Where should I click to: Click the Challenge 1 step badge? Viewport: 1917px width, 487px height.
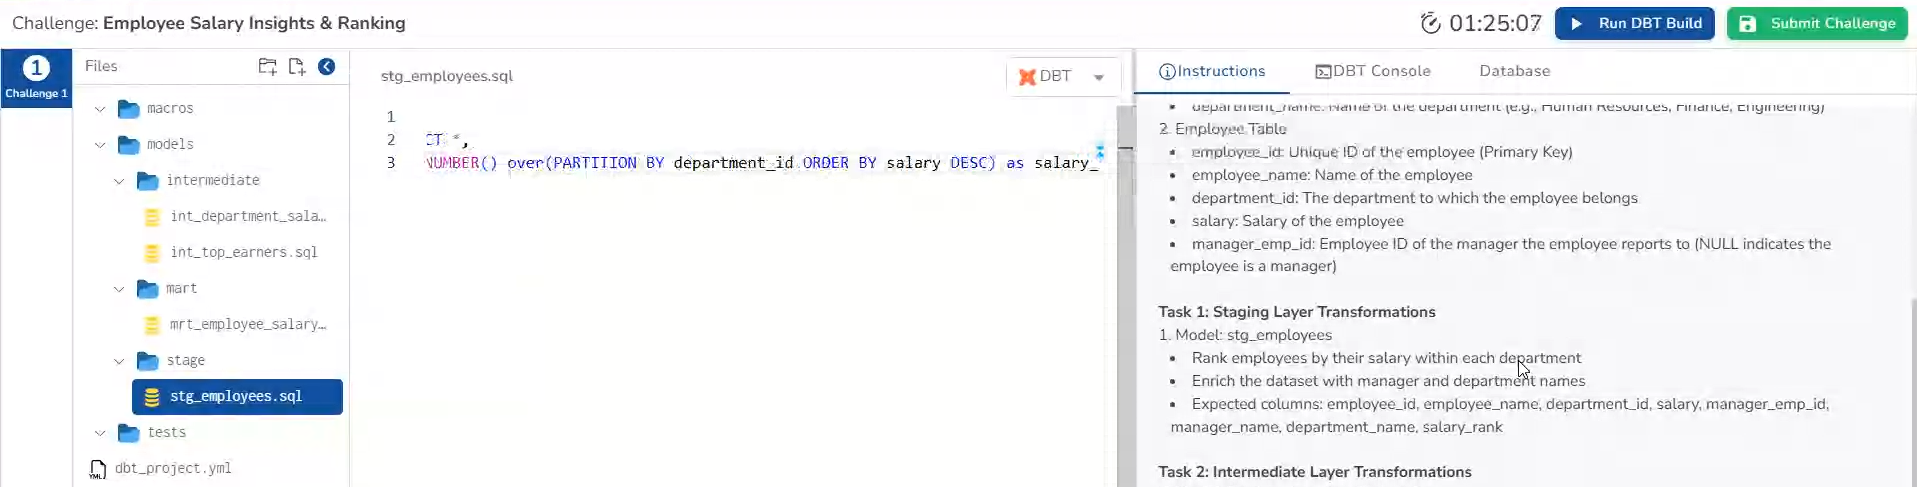point(36,77)
